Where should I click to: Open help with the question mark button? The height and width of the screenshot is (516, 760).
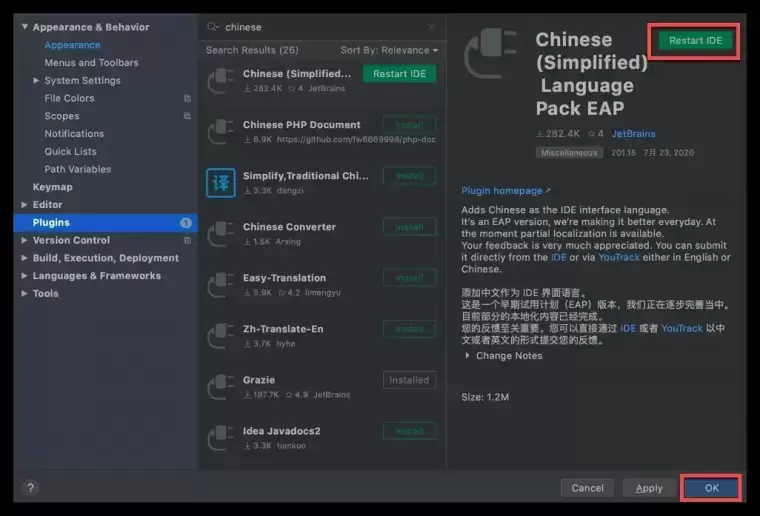tap(31, 488)
